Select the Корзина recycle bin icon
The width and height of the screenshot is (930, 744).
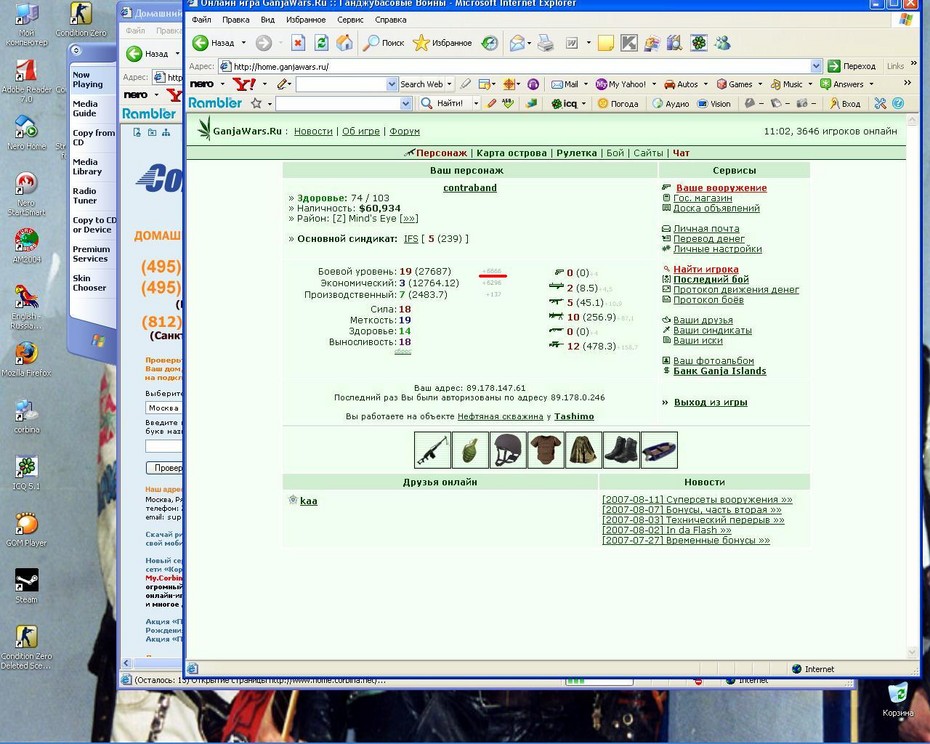click(898, 699)
